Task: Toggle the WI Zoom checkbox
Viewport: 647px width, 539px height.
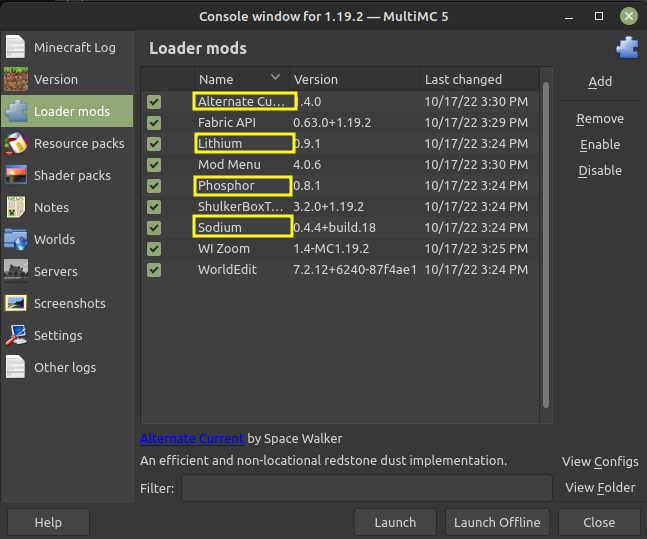Action: pos(154,248)
